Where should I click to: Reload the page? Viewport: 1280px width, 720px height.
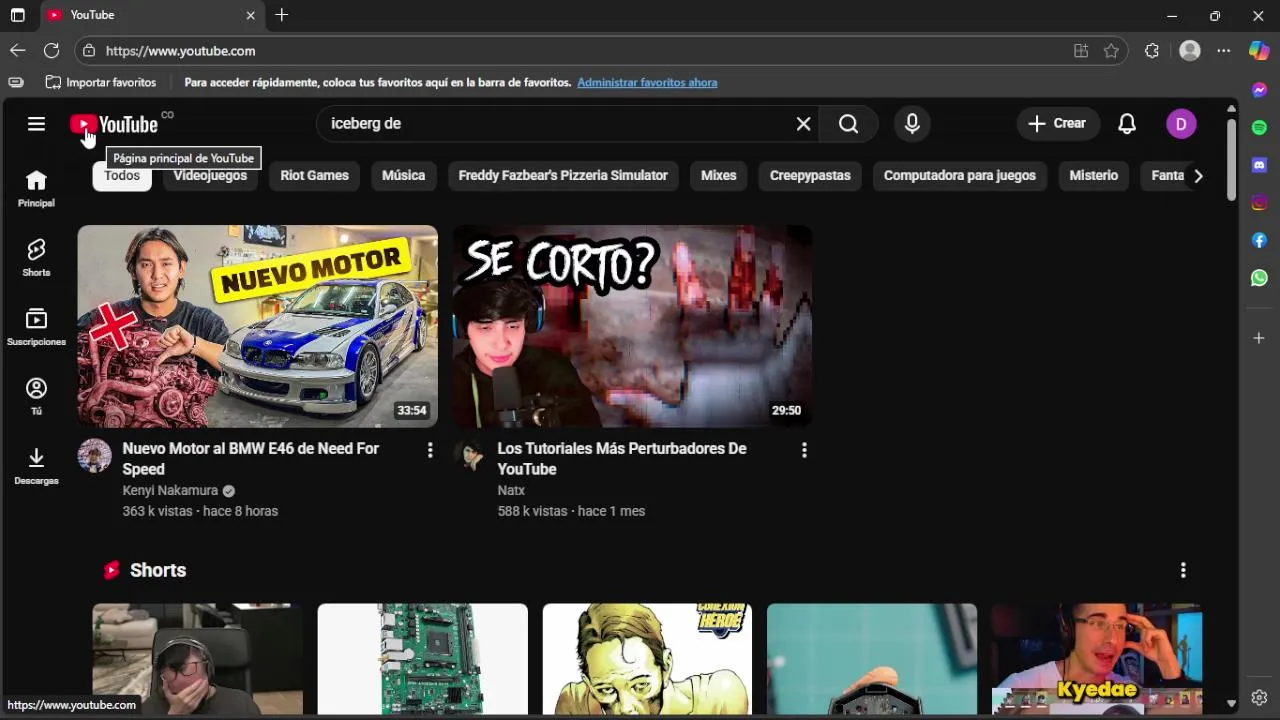click(x=52, y=51)
